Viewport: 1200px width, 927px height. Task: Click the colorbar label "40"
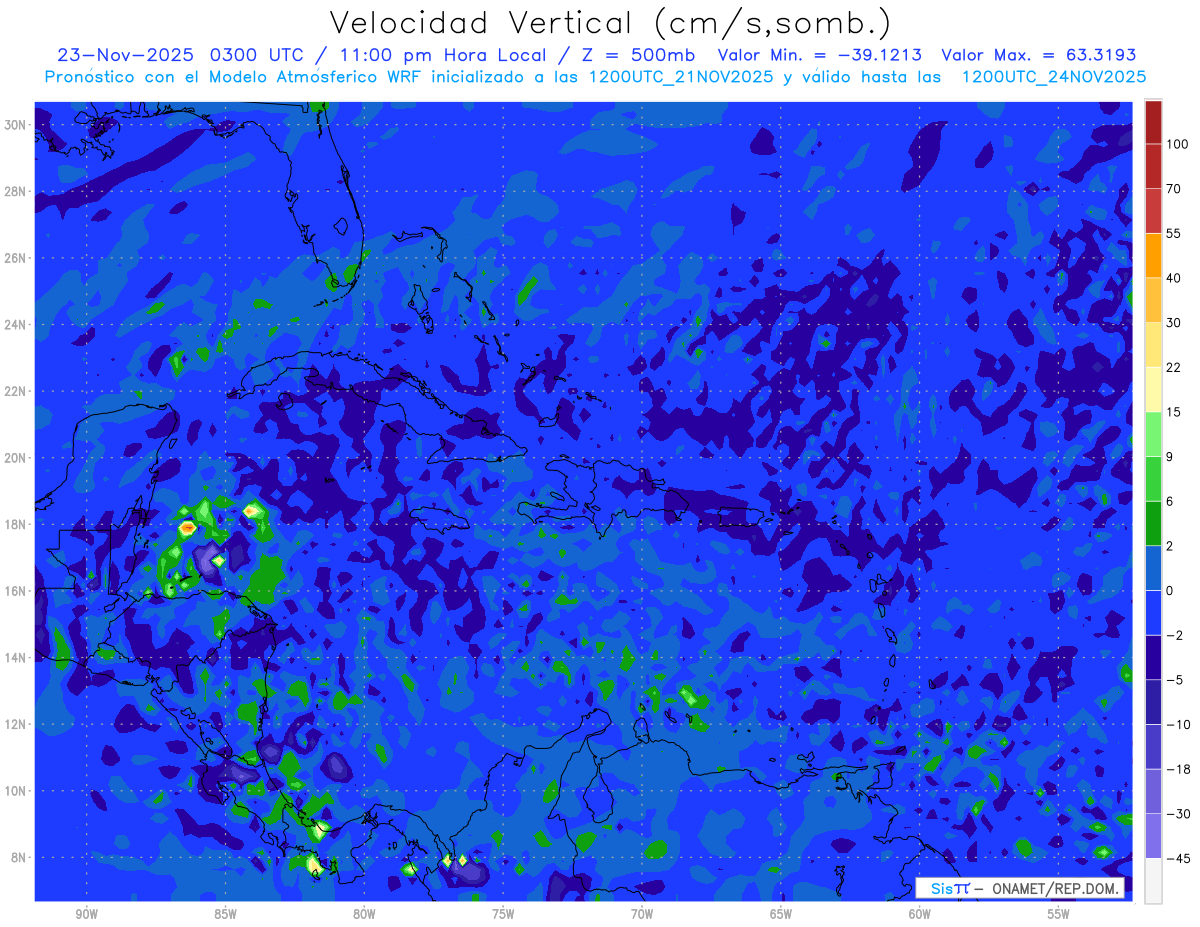[1174, 278]
